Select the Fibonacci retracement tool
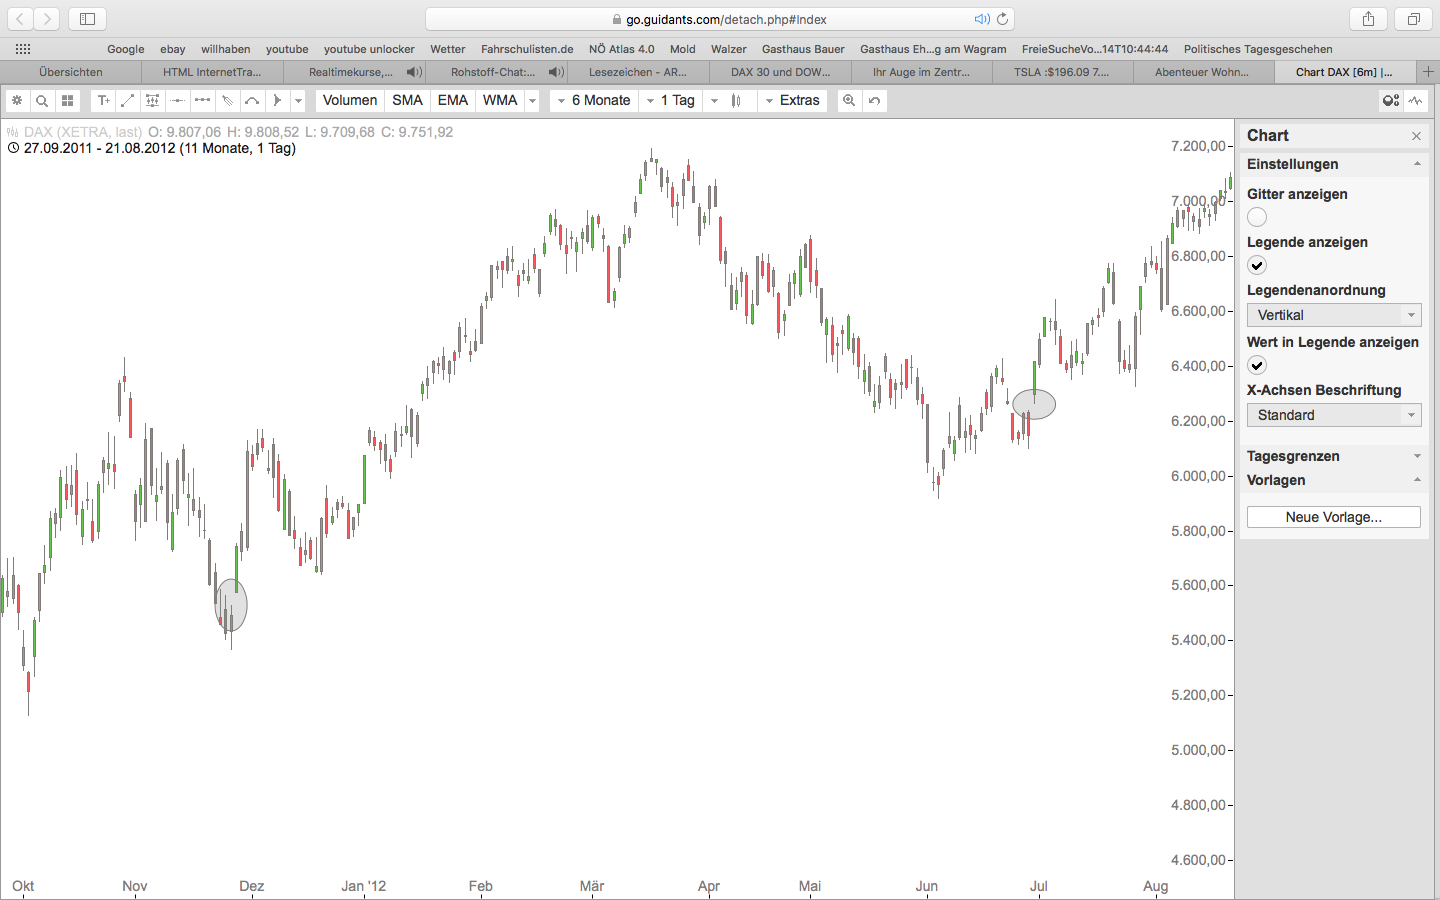Viewport: 1440px width, 900px height. coord(152,100)
